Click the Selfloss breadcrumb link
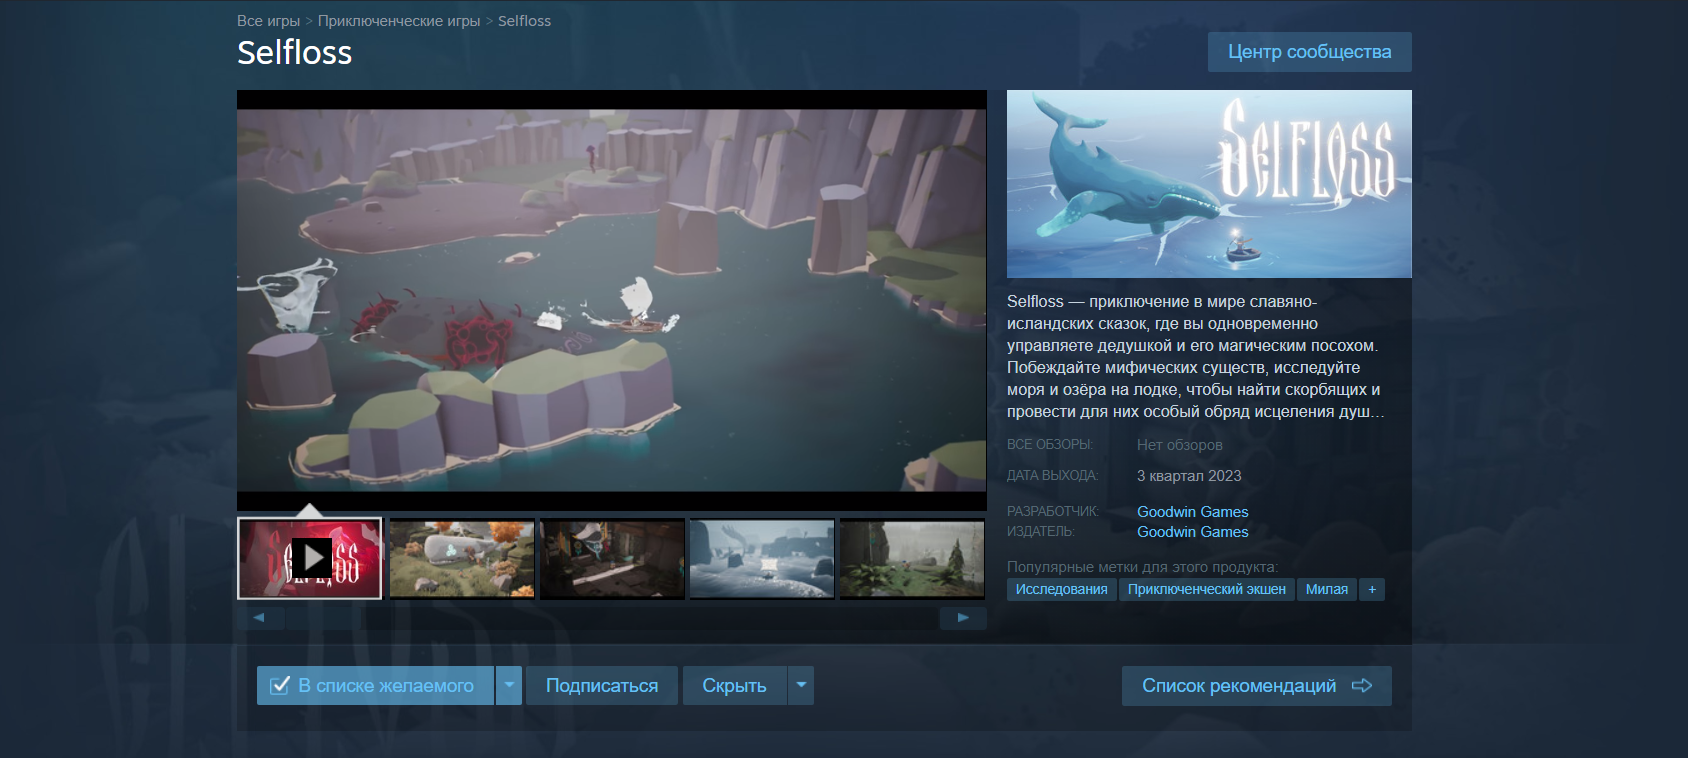 pyautogui.click(x=524, y=21)
